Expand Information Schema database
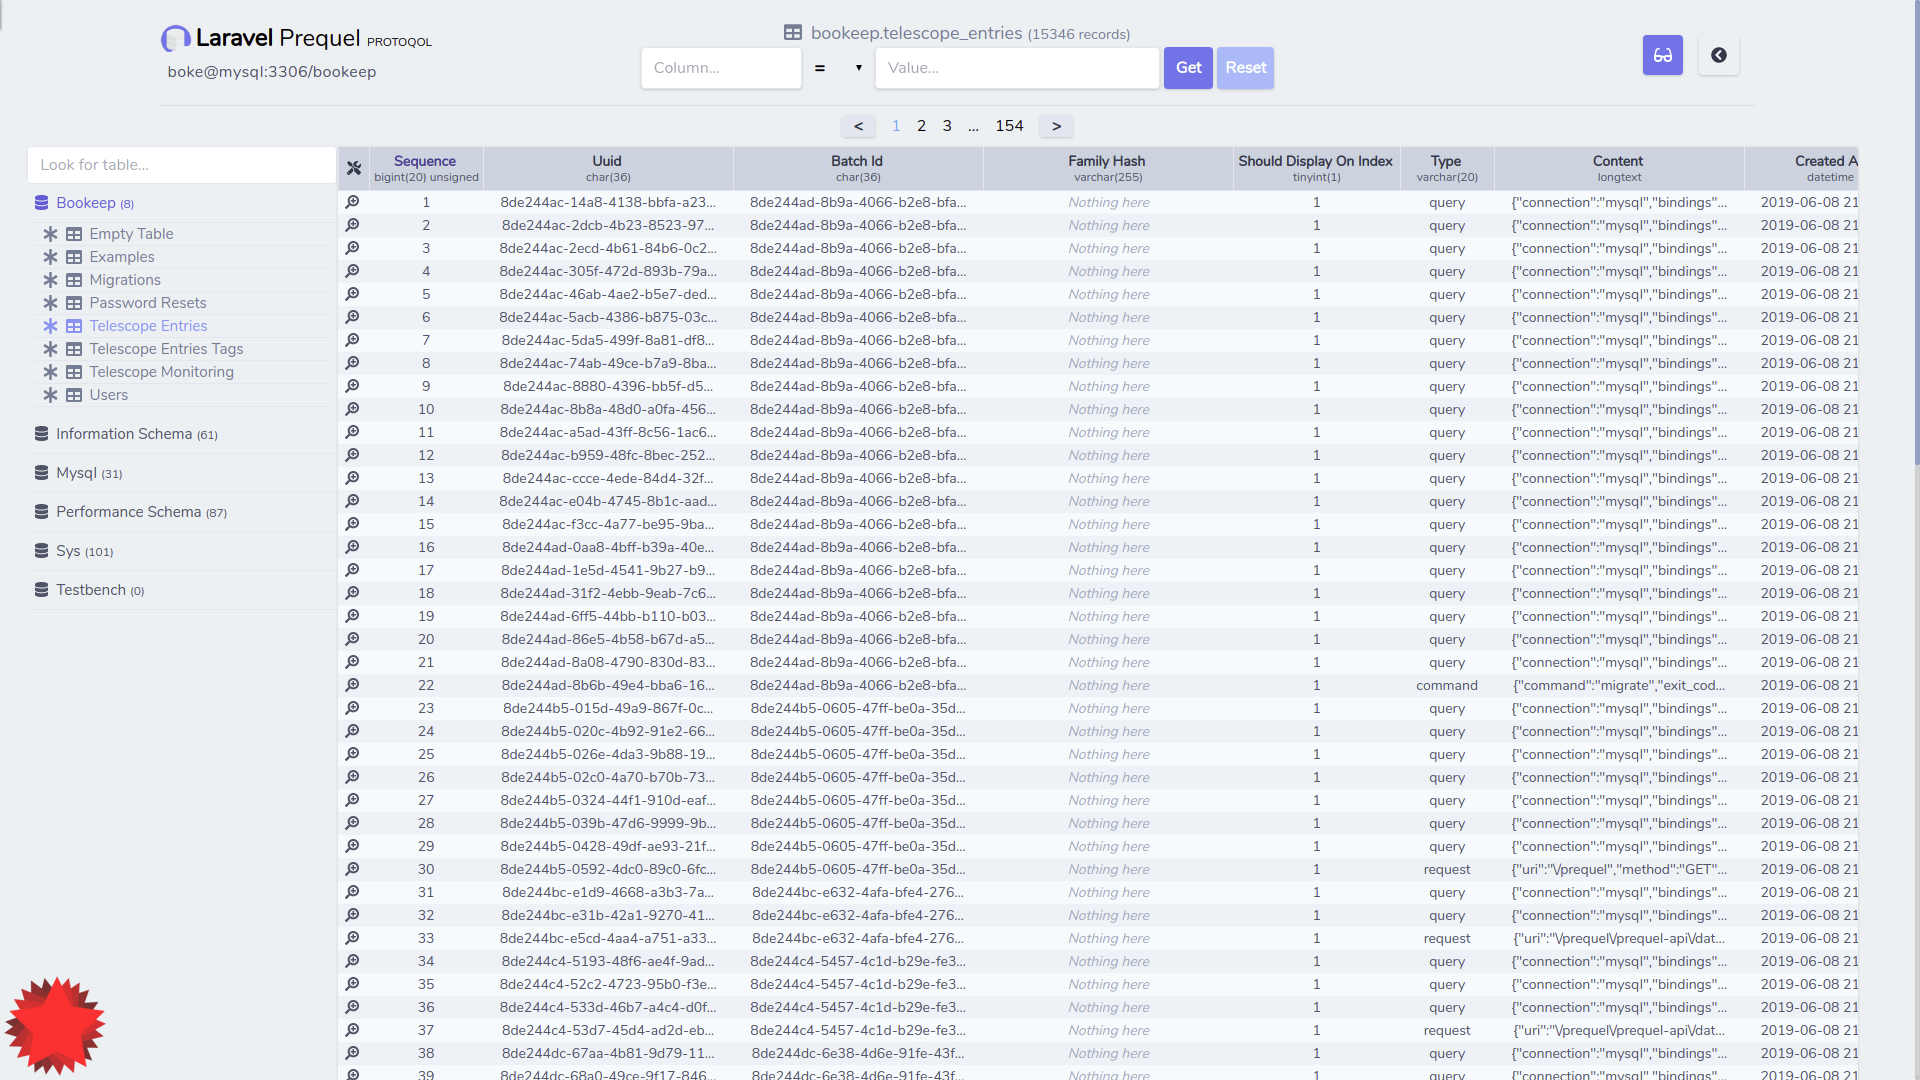The height and width of the screenshot is (1080, 1920). coord(137,434)
